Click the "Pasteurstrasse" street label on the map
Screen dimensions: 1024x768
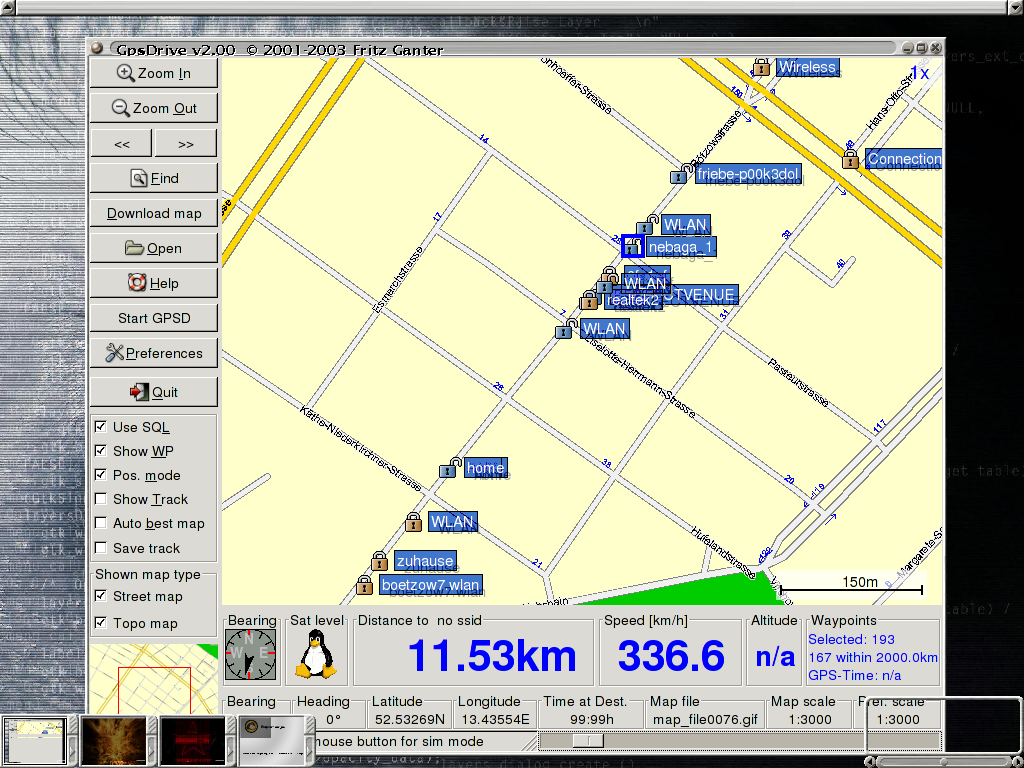(798, 382)
